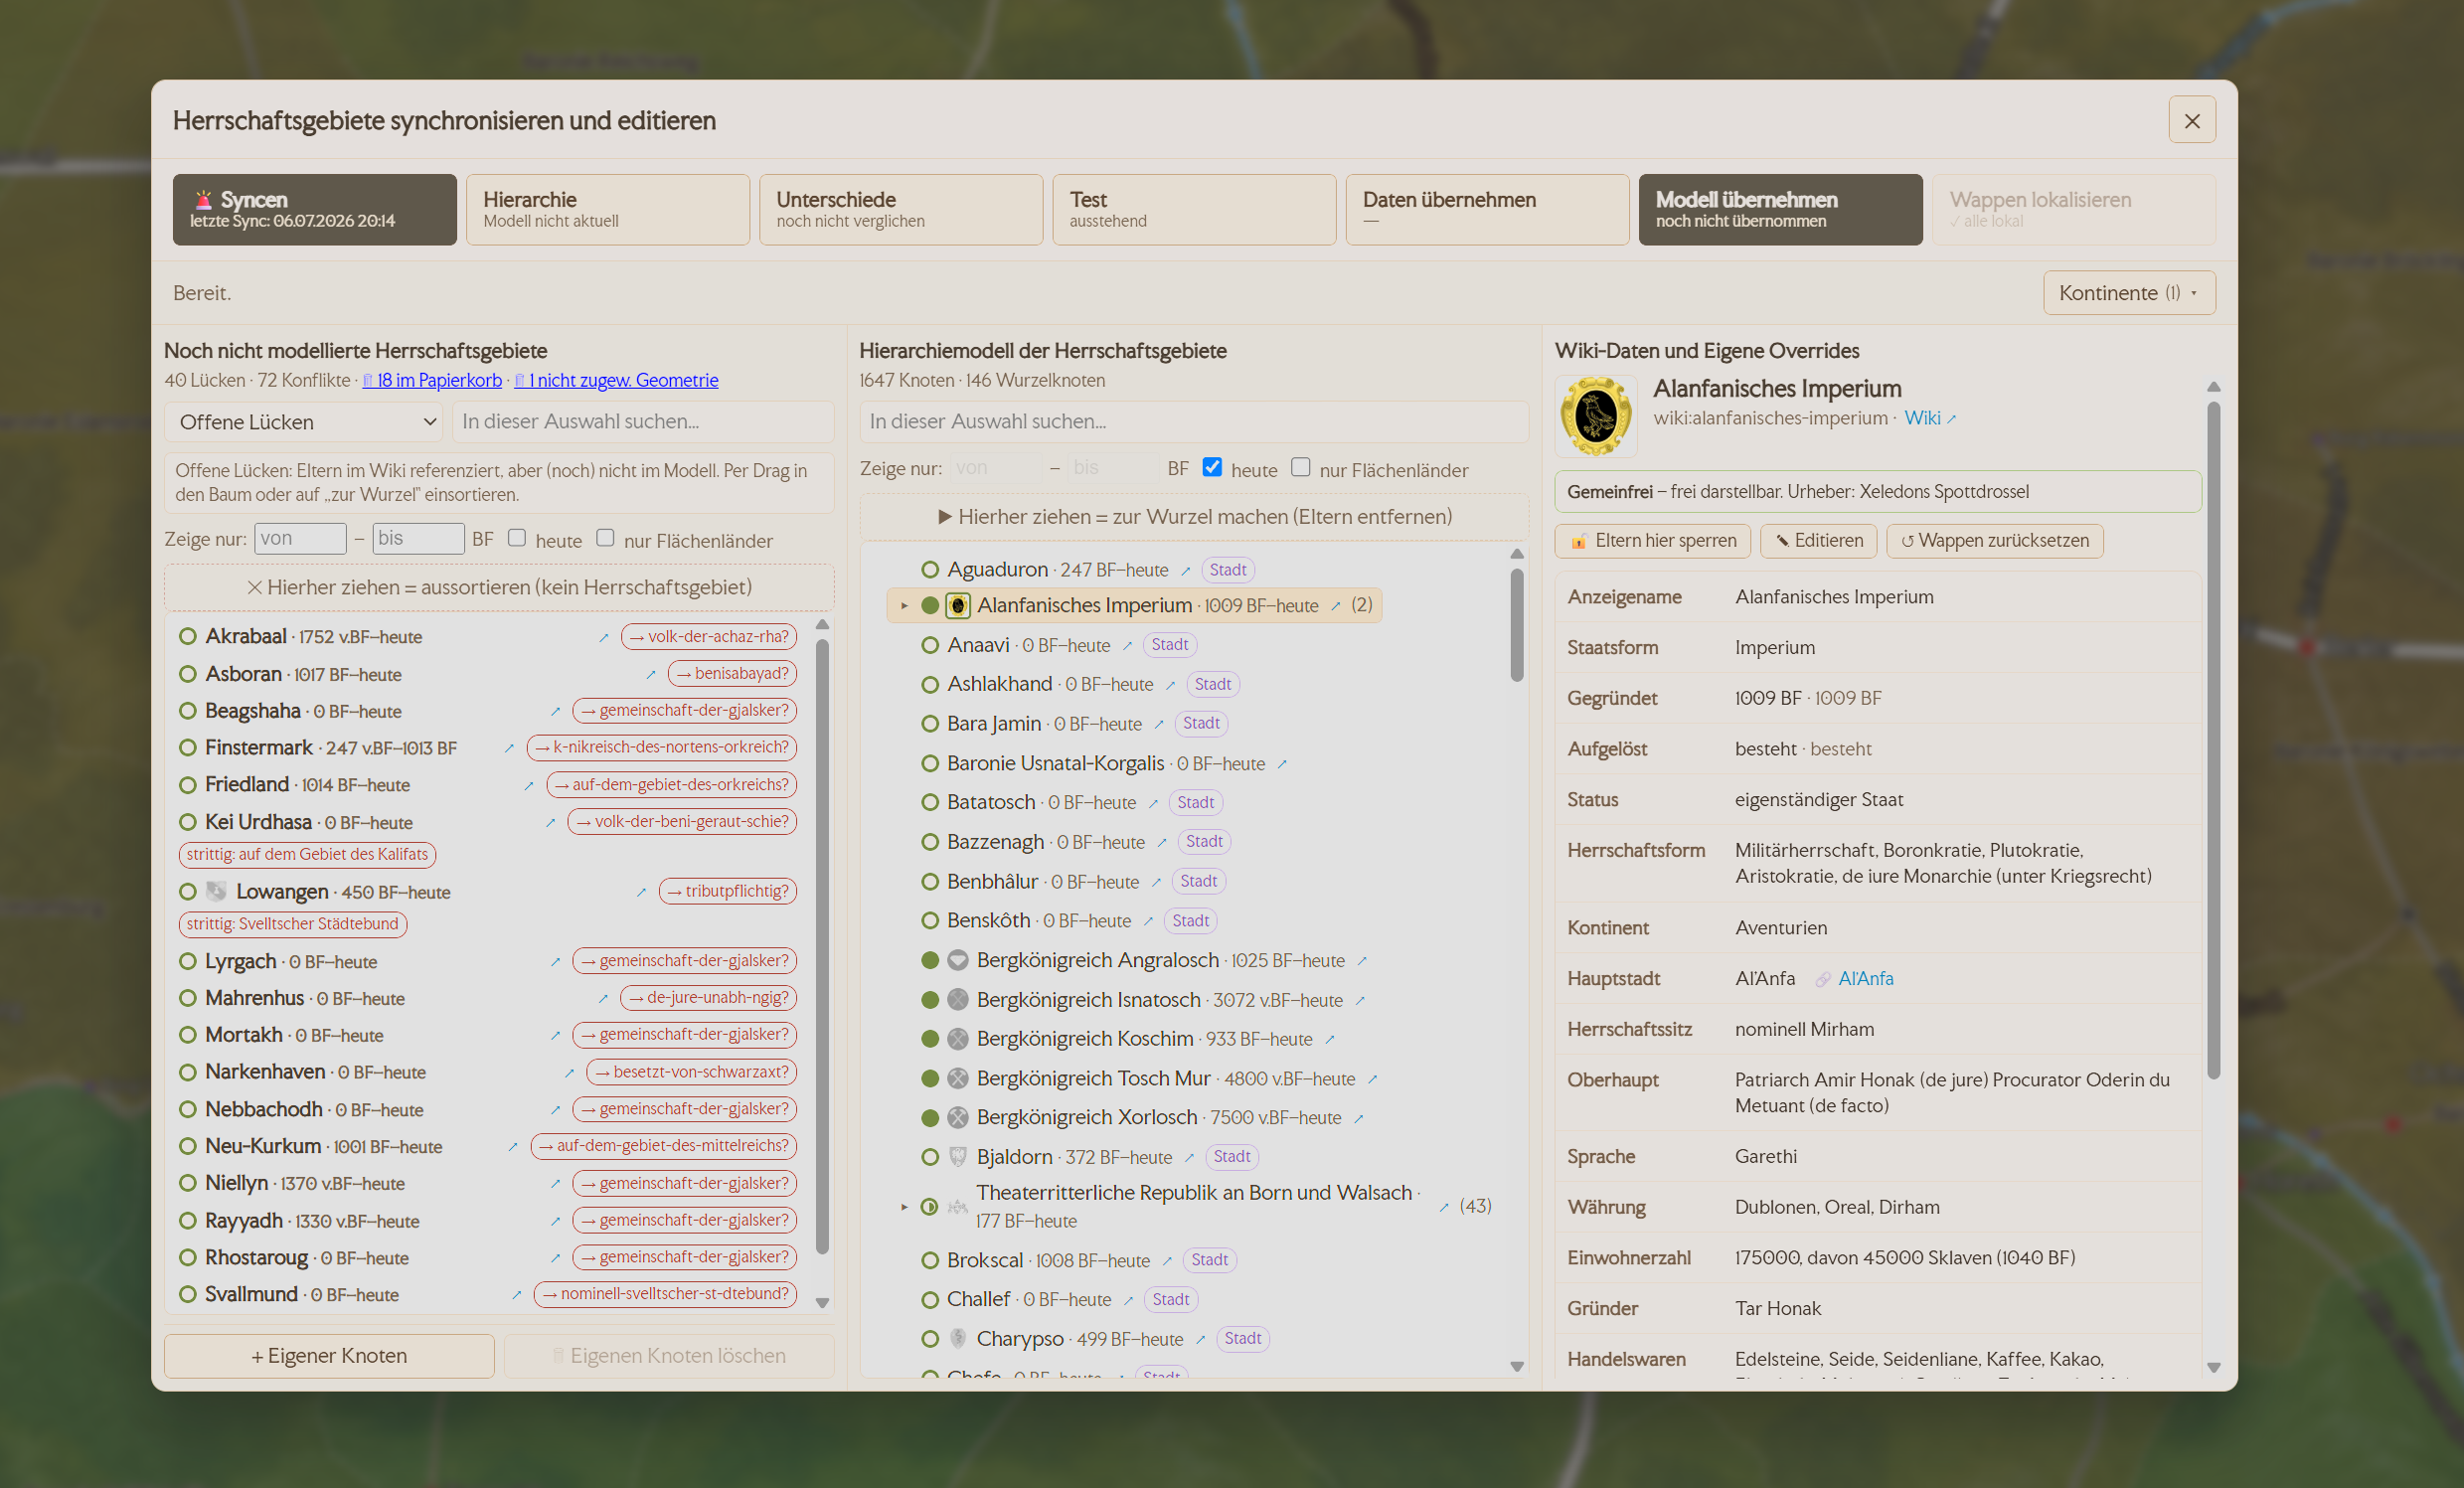
Task: Click the '18 im Papierkorb' link
Action: [x=432, y=380]
